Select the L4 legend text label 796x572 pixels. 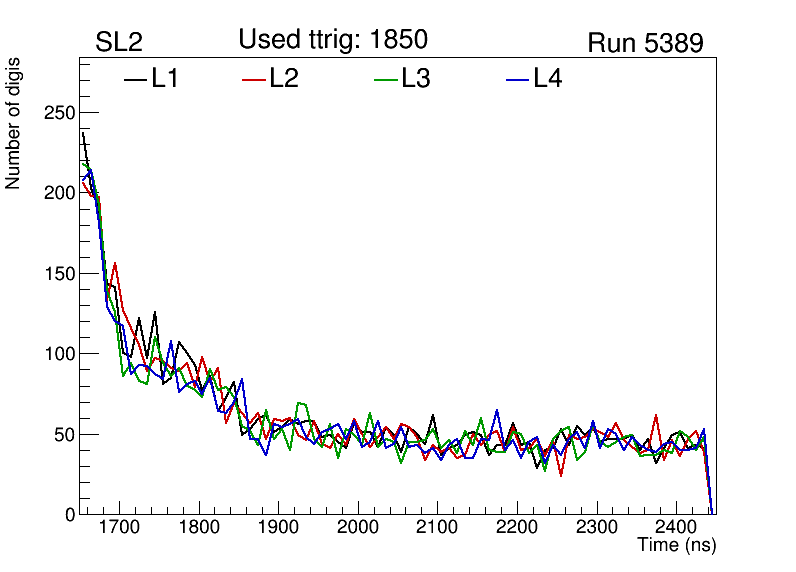click(547, 79)
